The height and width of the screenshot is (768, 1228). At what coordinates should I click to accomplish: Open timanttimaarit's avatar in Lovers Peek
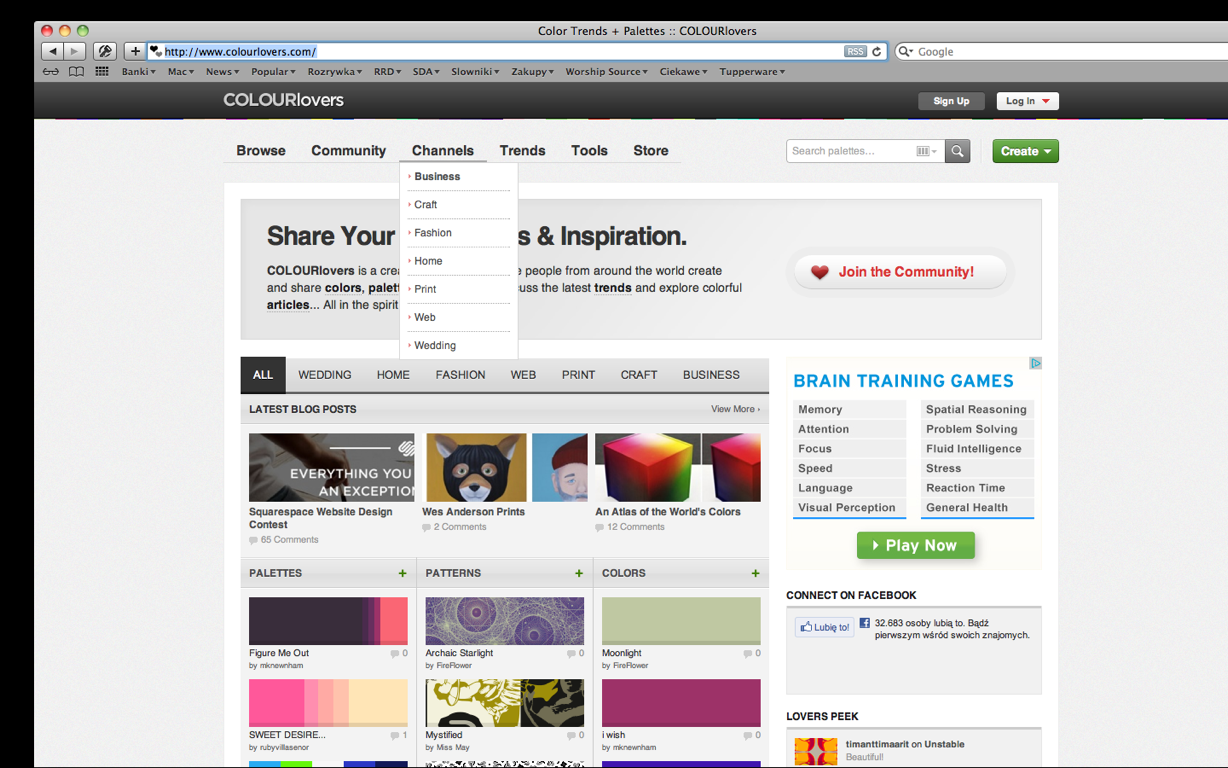[816, 752]
